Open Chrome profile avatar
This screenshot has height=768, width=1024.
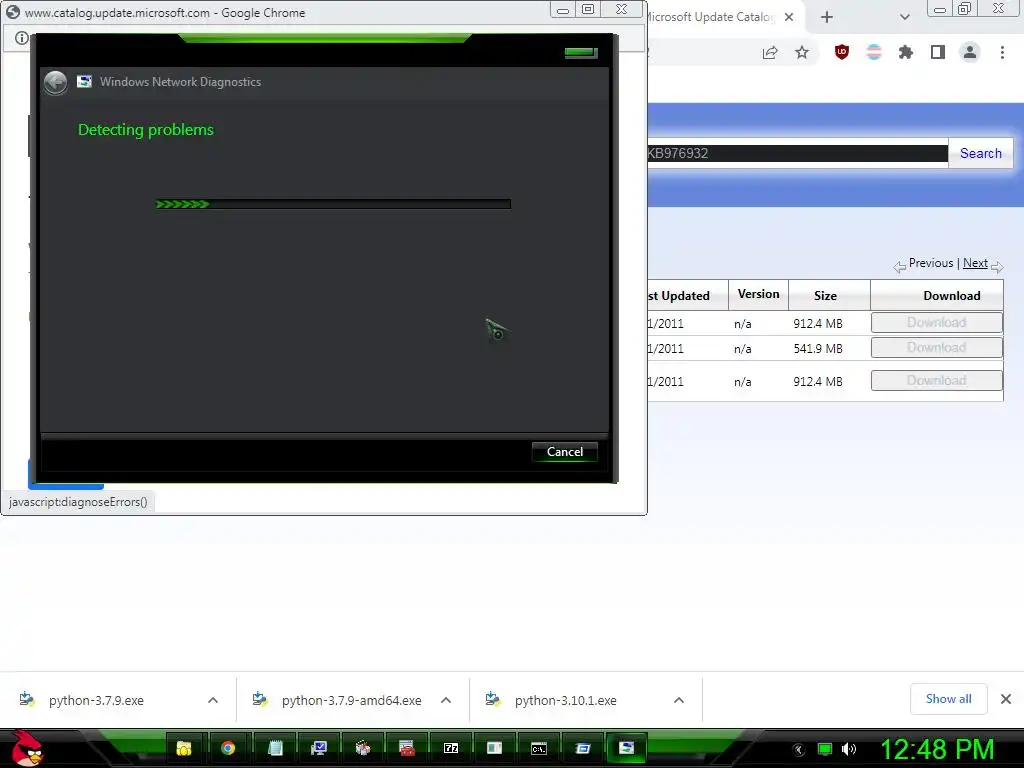pyautogui.click(x=970, y=52)
